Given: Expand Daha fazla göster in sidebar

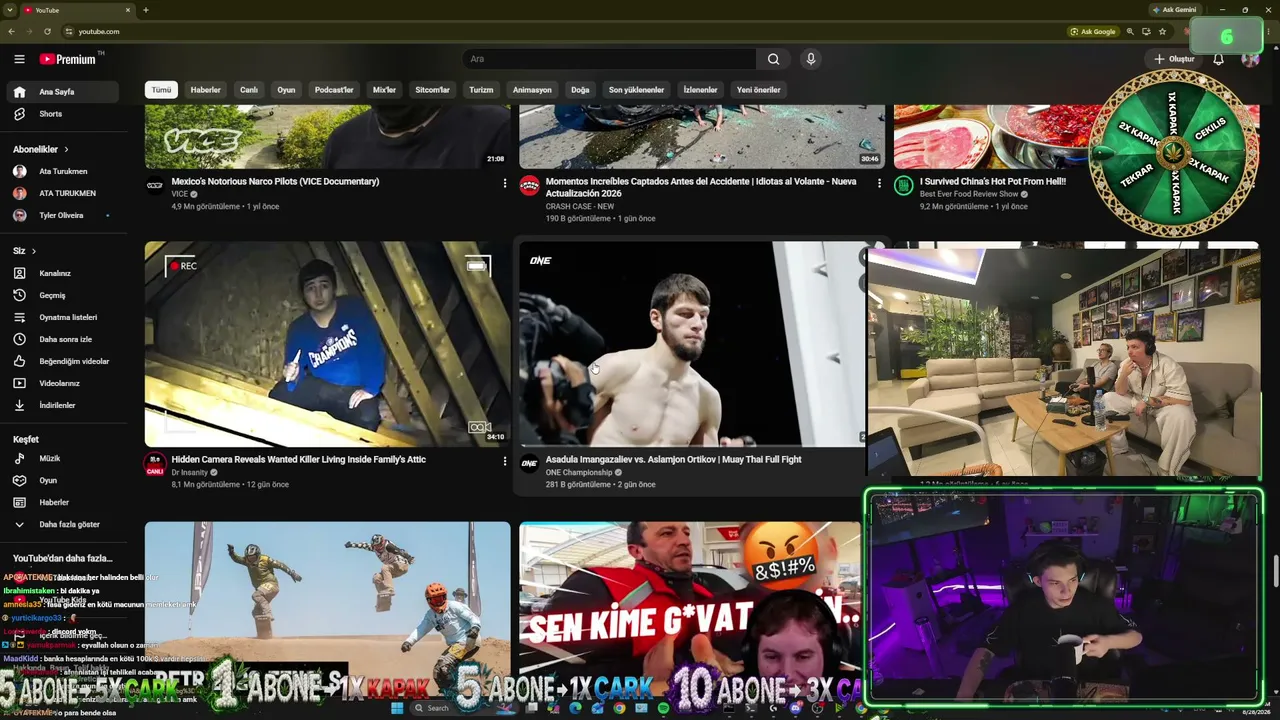Looking at the screenshot, I should 60,524.
